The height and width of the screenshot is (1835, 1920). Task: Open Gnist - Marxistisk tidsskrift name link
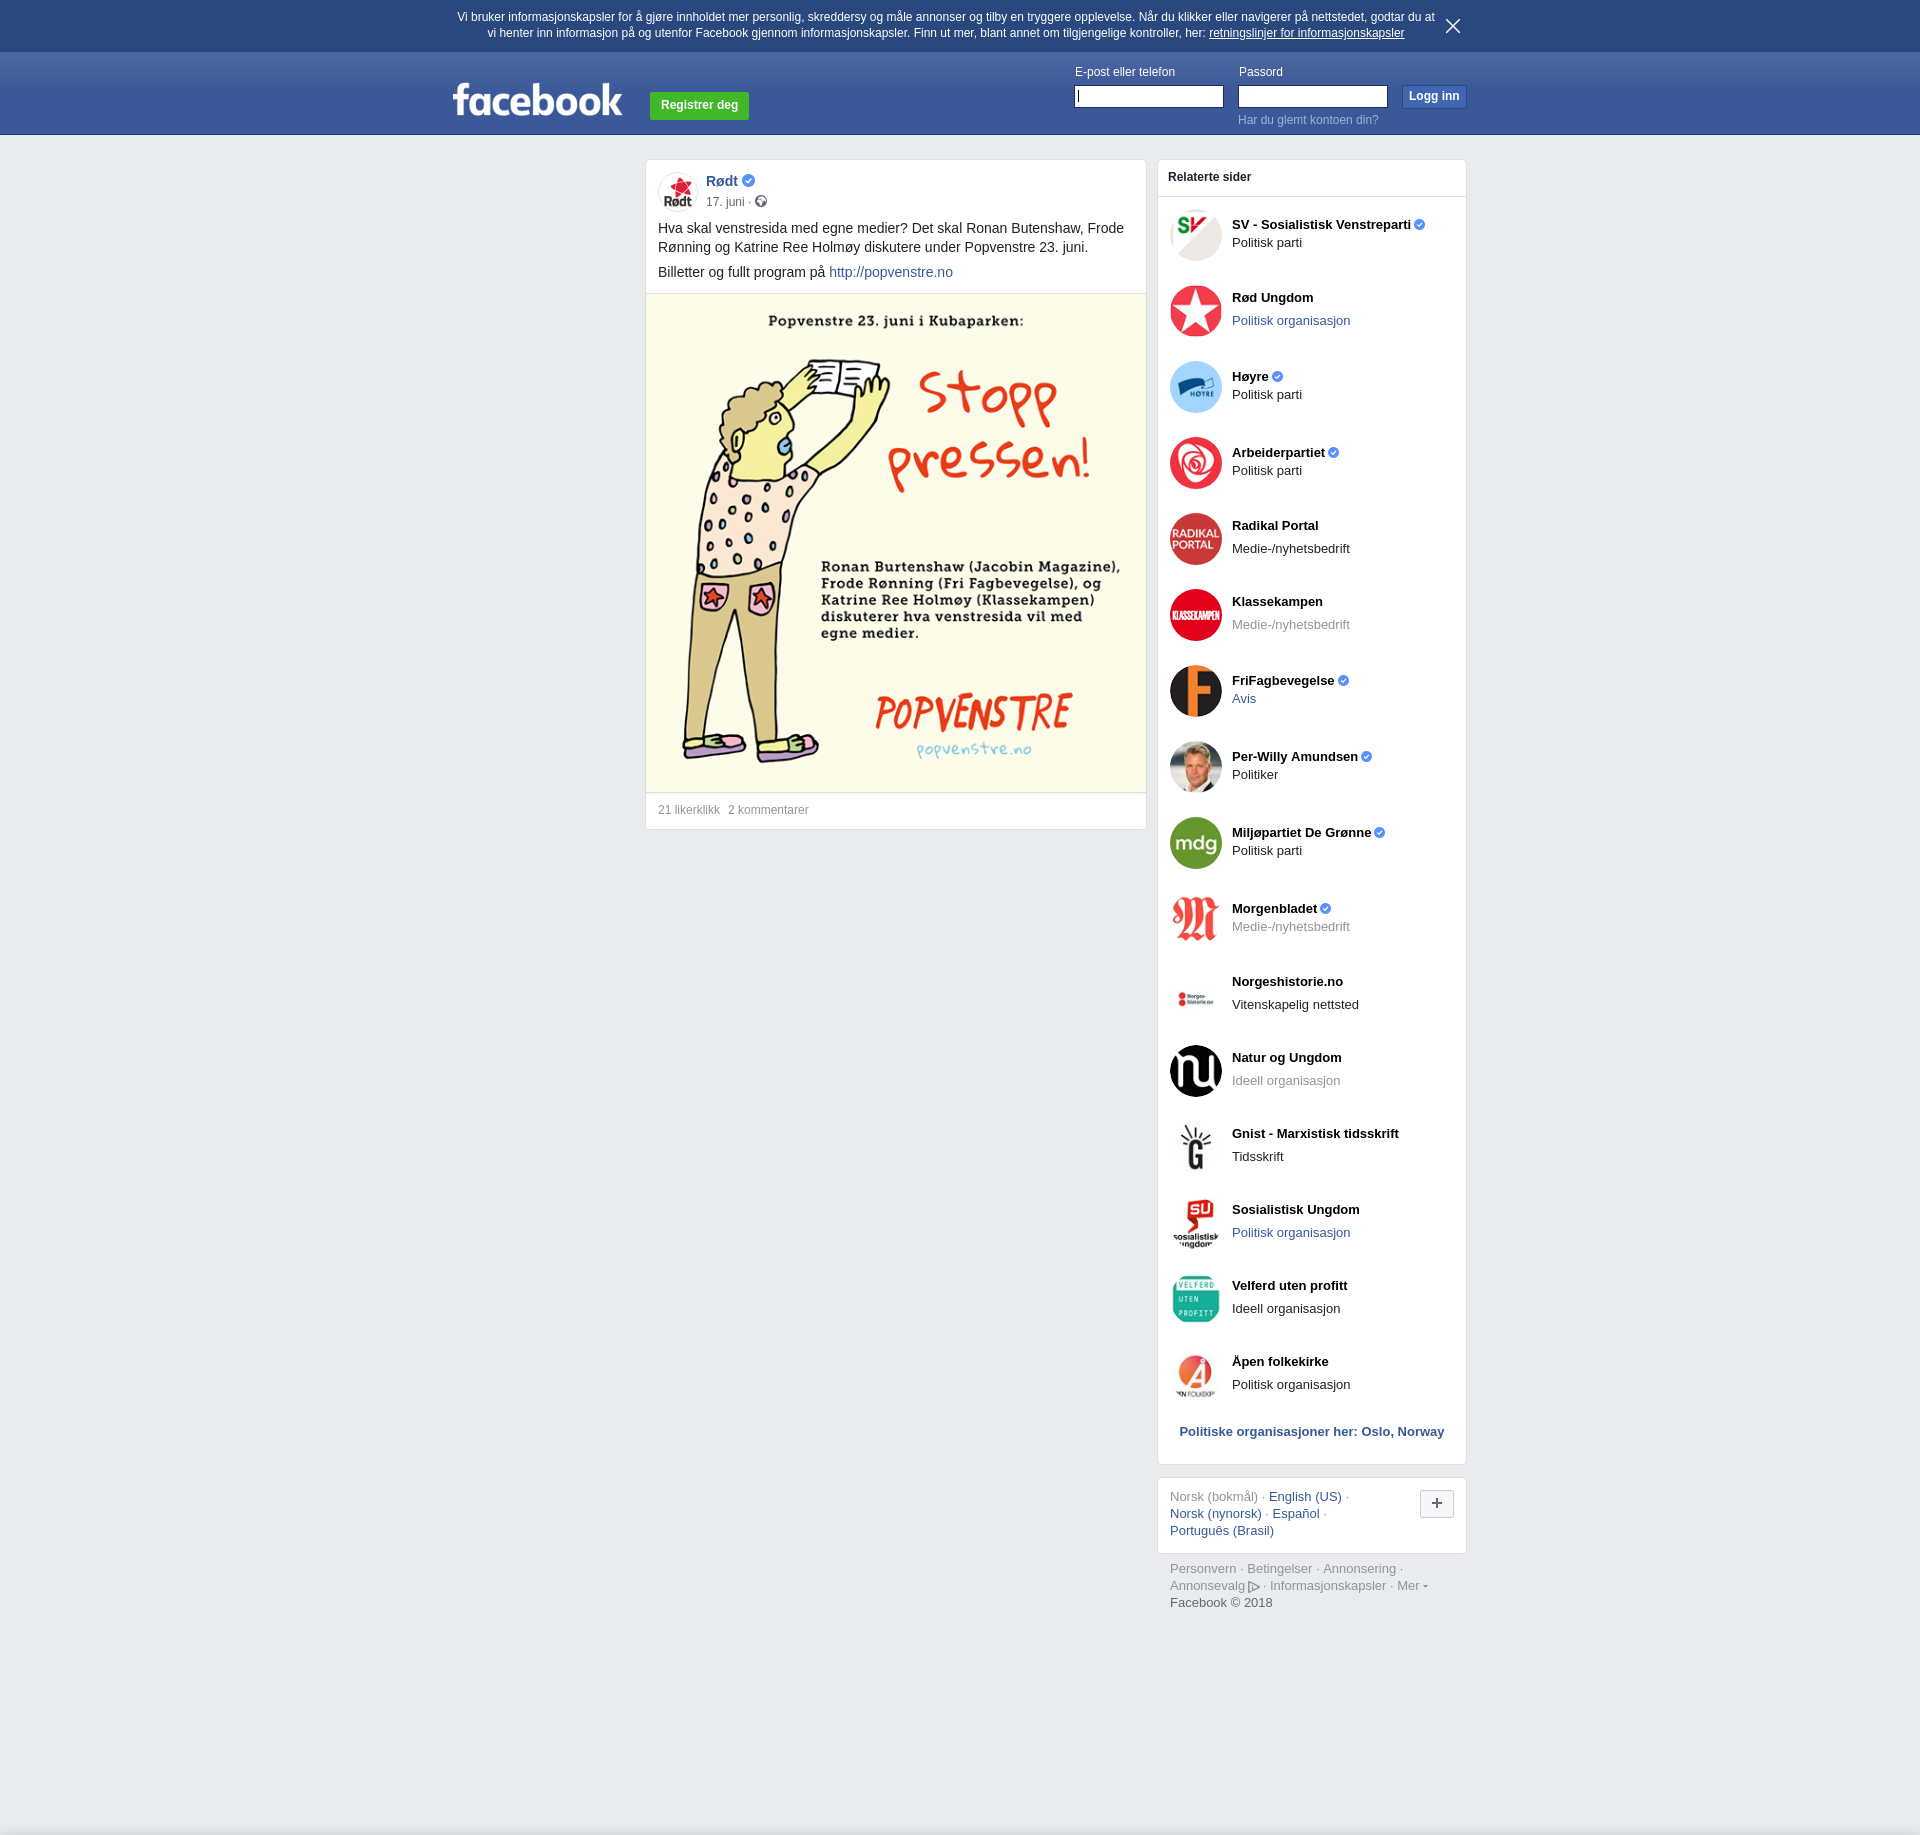(x=1315, y=1134)
